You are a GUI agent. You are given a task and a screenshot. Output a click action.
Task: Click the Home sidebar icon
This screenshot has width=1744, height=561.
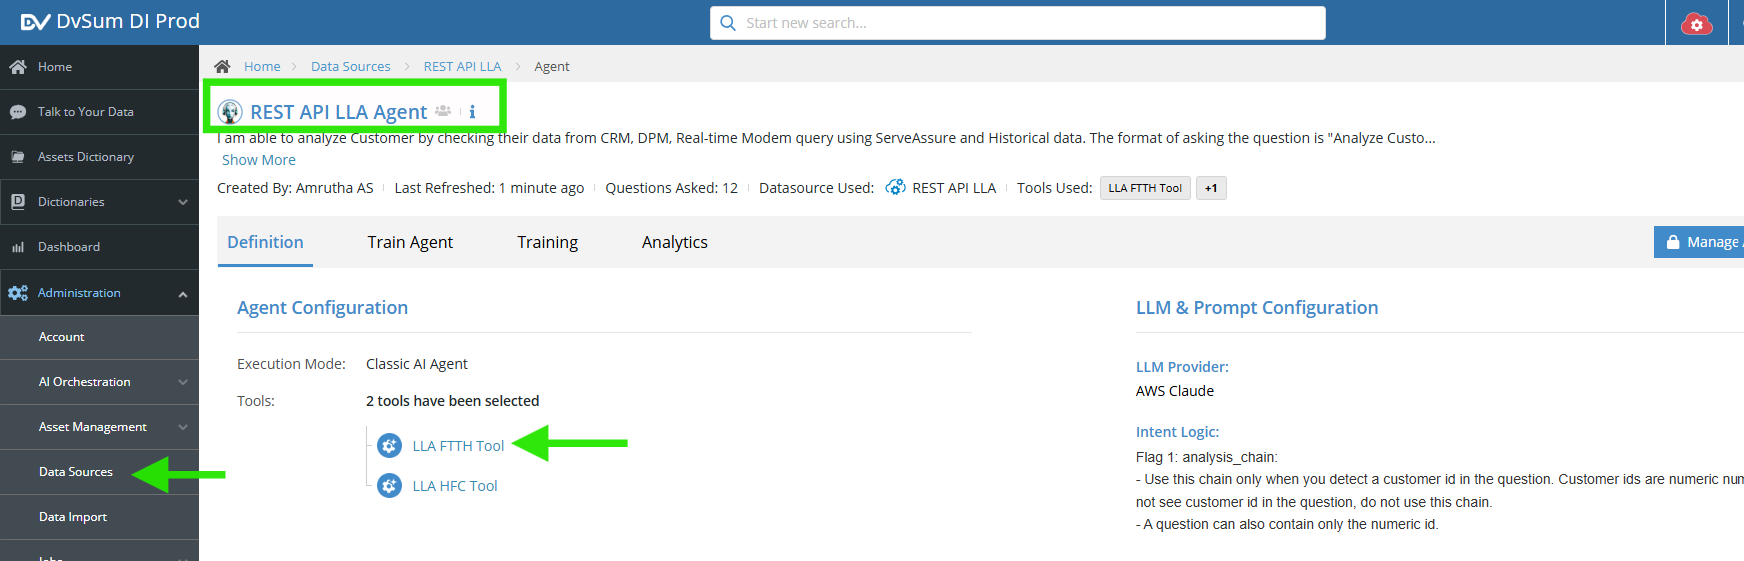(18, 67)
